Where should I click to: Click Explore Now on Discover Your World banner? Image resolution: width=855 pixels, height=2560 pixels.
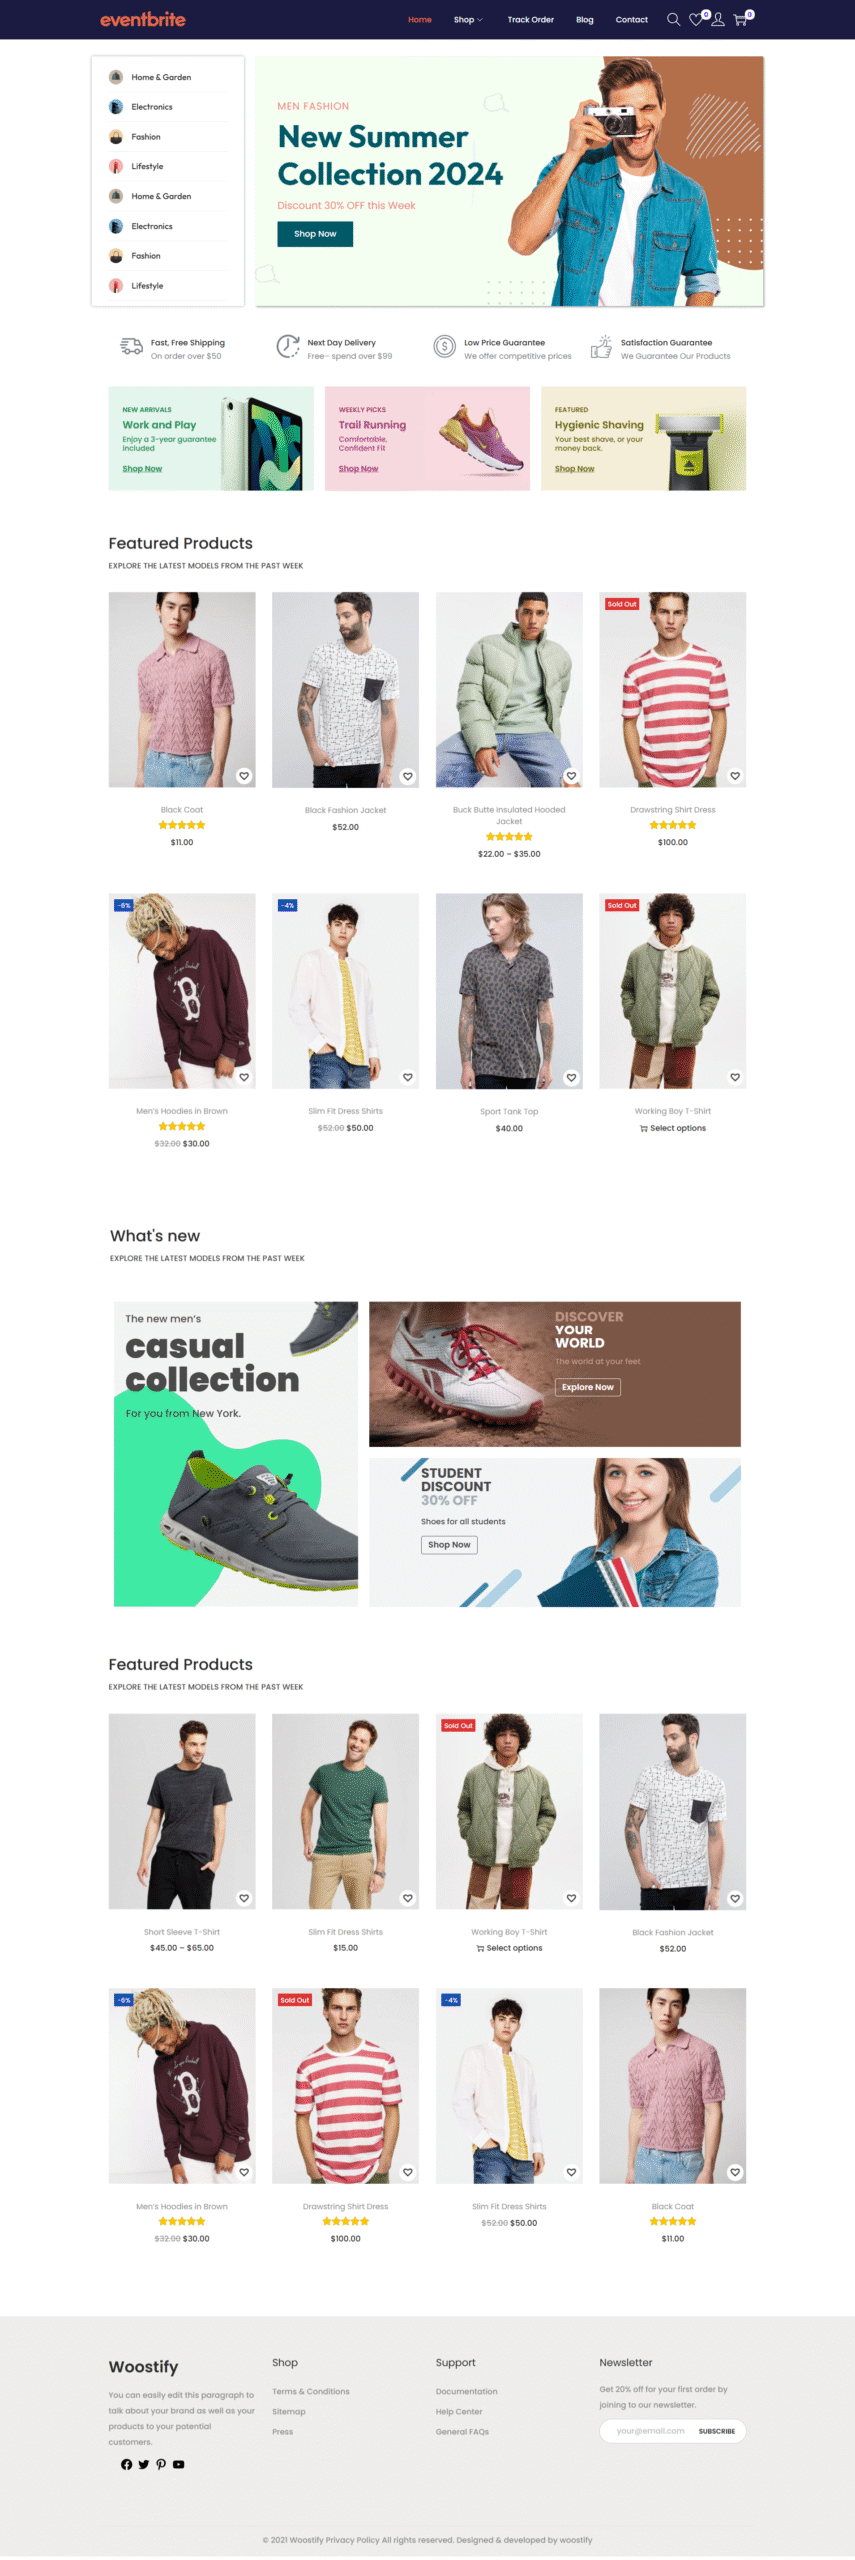coord(588,1387)
